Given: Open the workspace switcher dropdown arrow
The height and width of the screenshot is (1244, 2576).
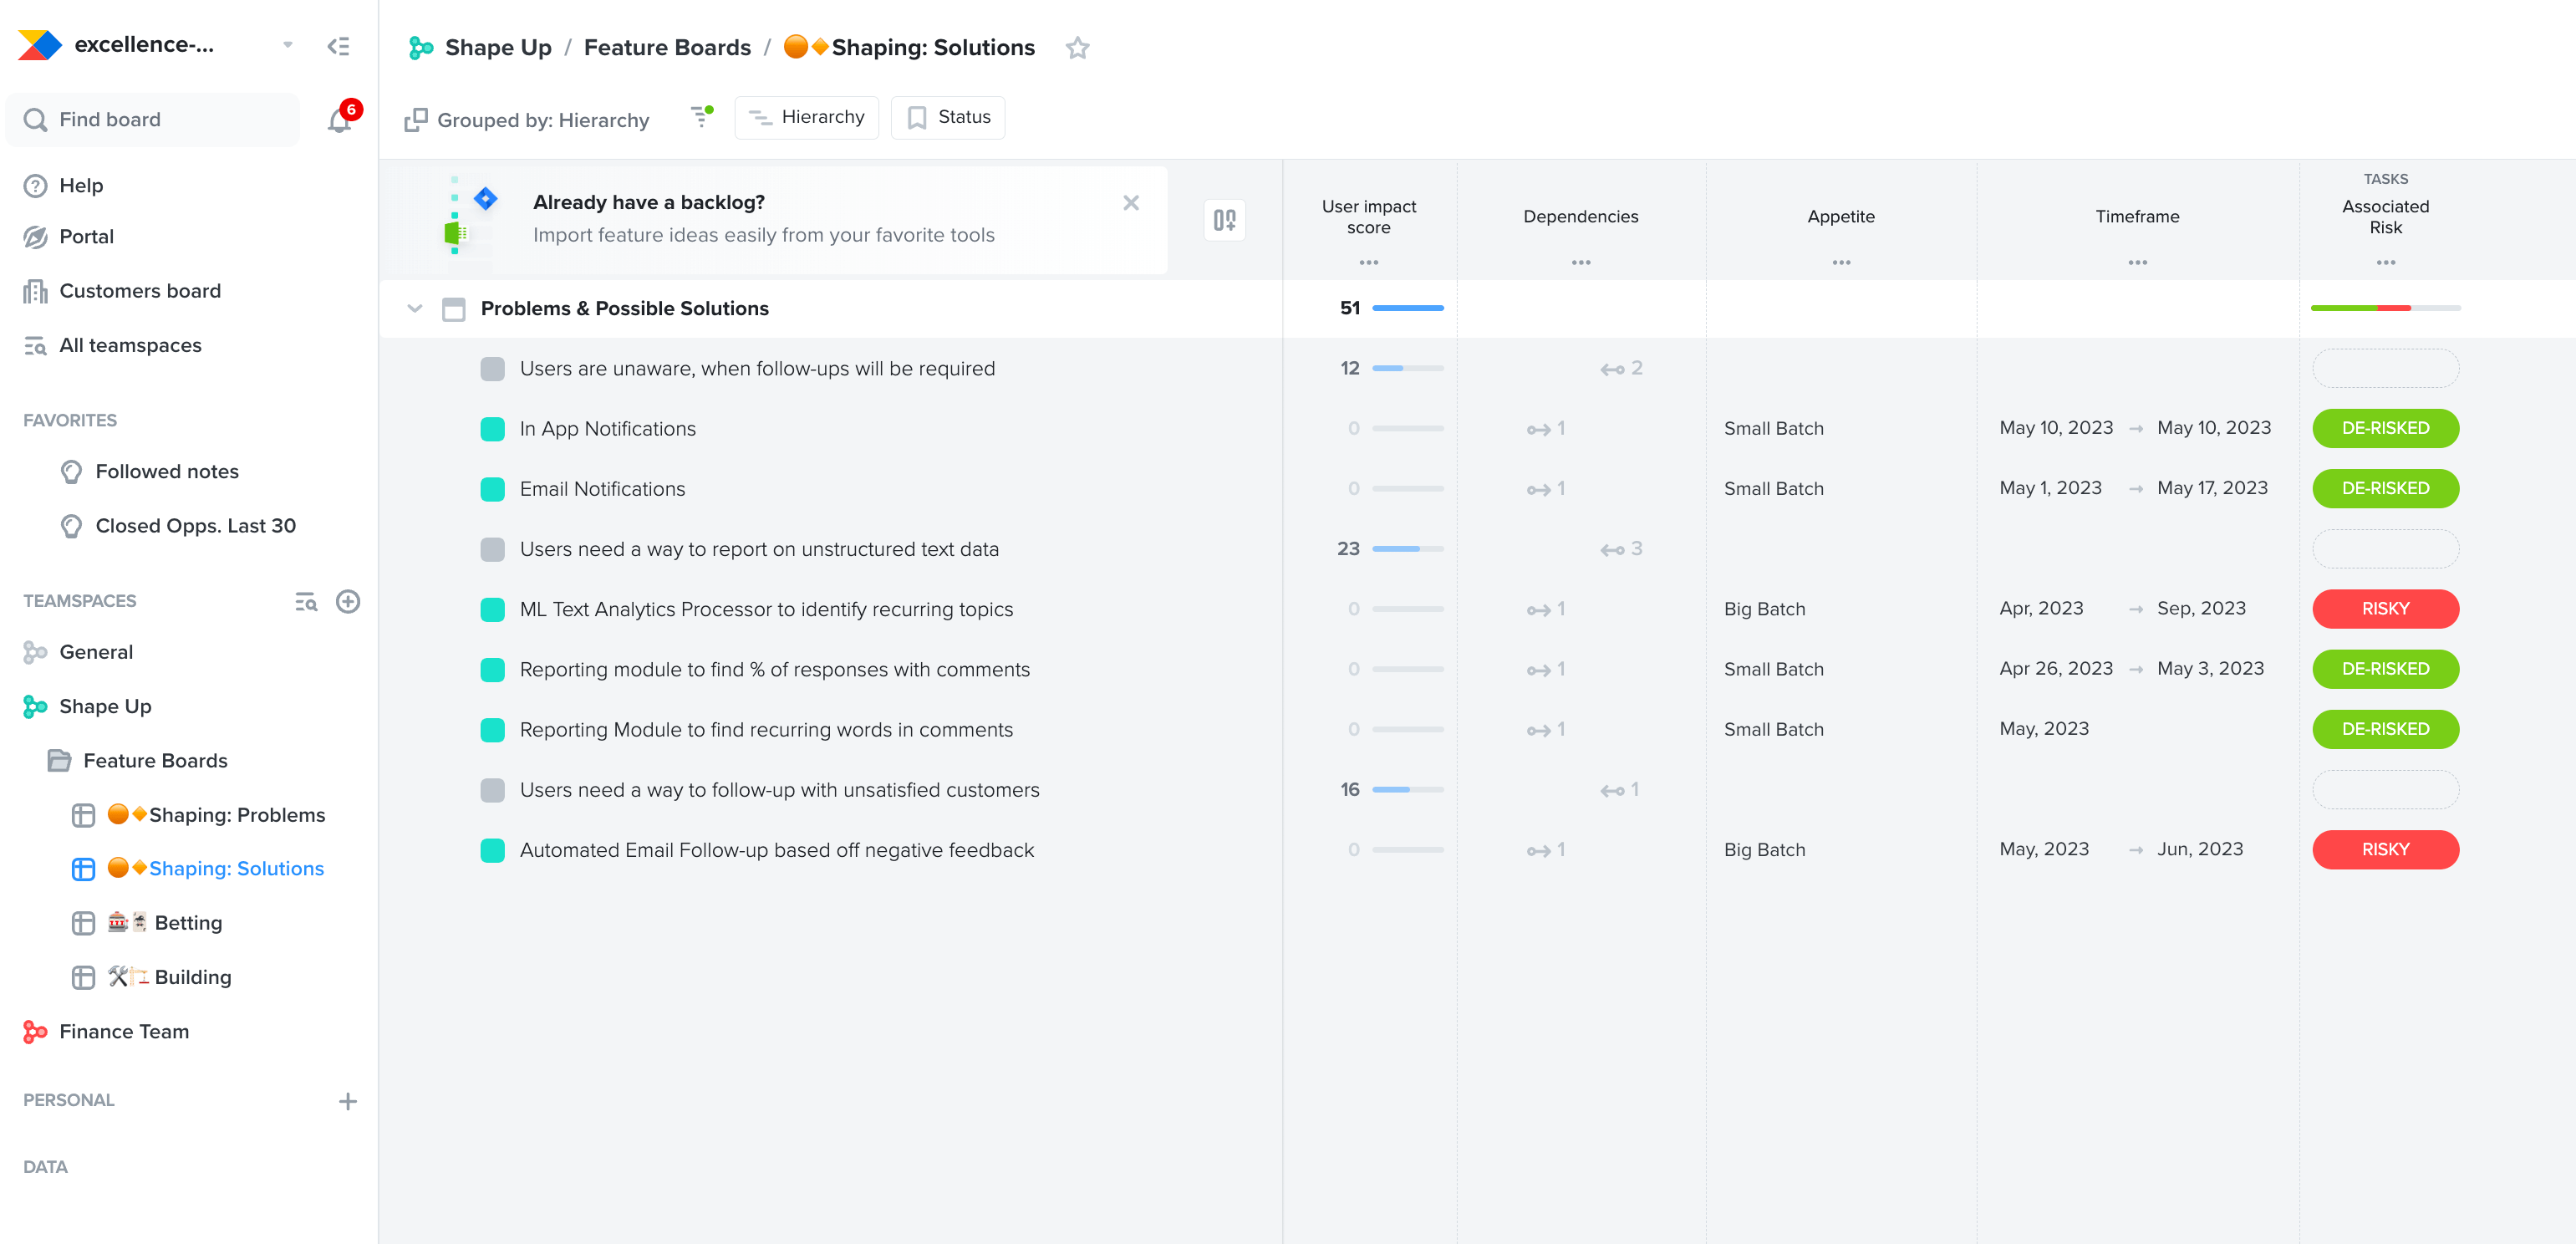Looking at the screenshot, I should [288, 44].
